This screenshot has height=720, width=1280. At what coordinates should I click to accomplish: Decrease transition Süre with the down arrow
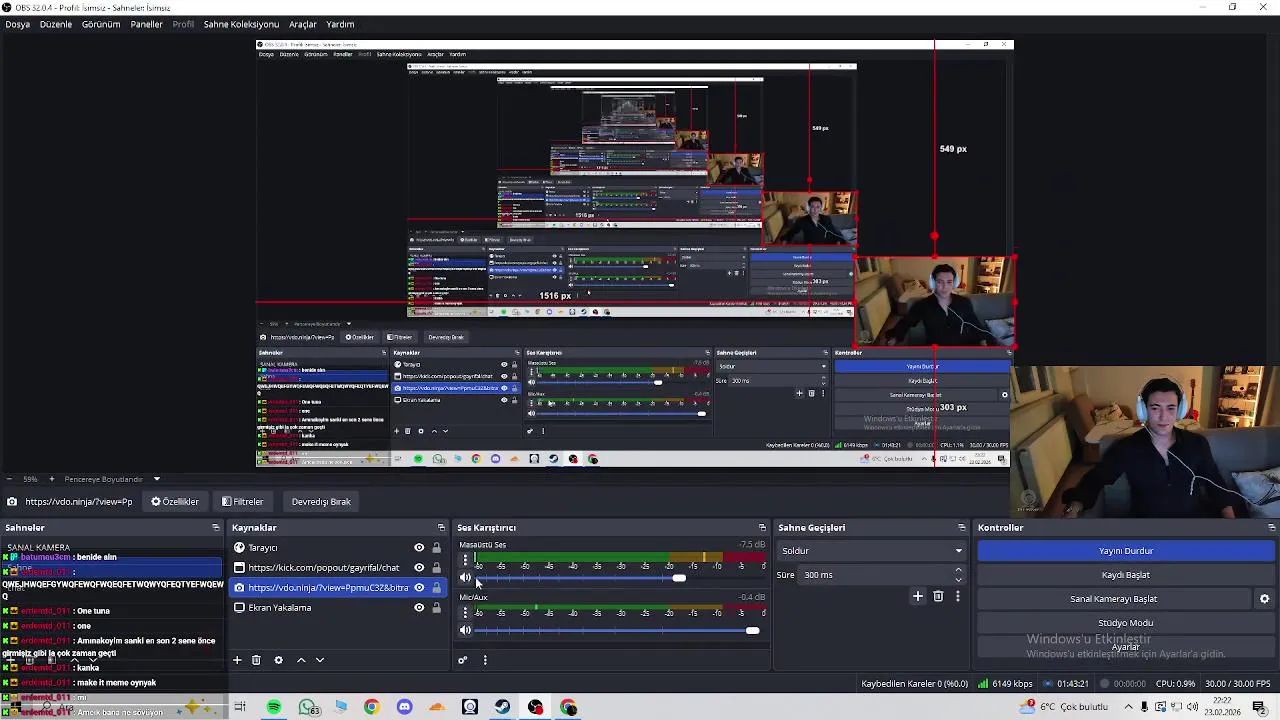pyautogui.click(x=958, y=579)
